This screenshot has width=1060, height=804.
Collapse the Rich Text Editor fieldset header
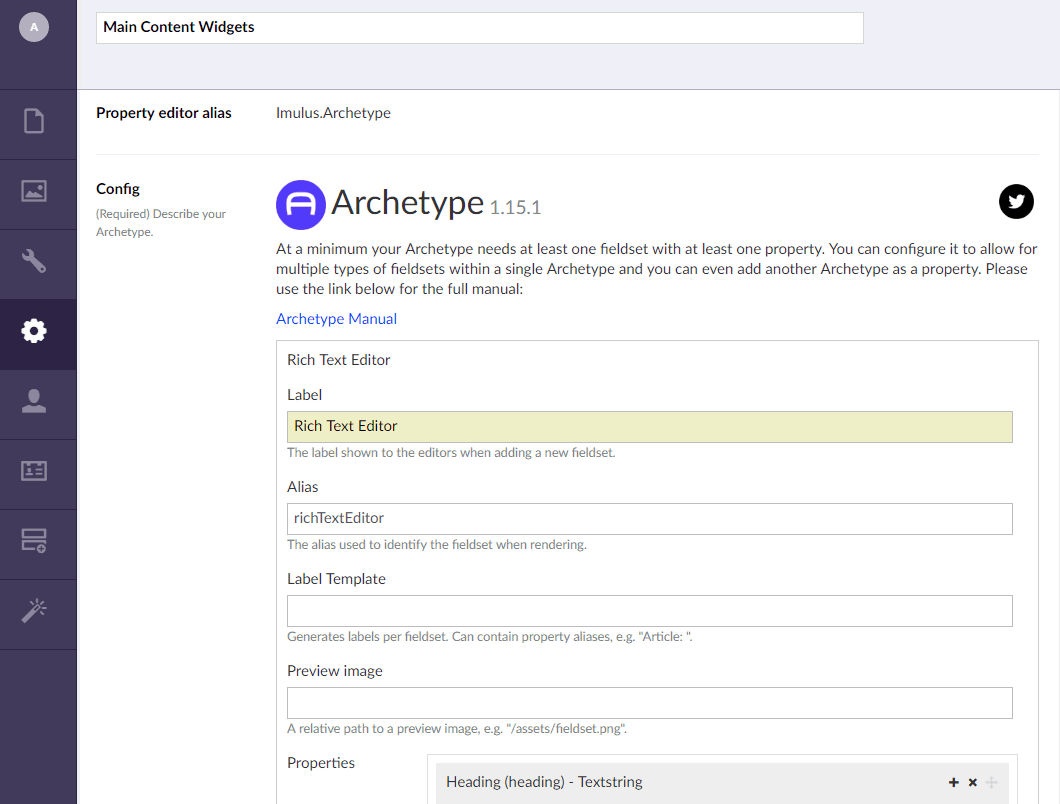click(x=339, y=360)
